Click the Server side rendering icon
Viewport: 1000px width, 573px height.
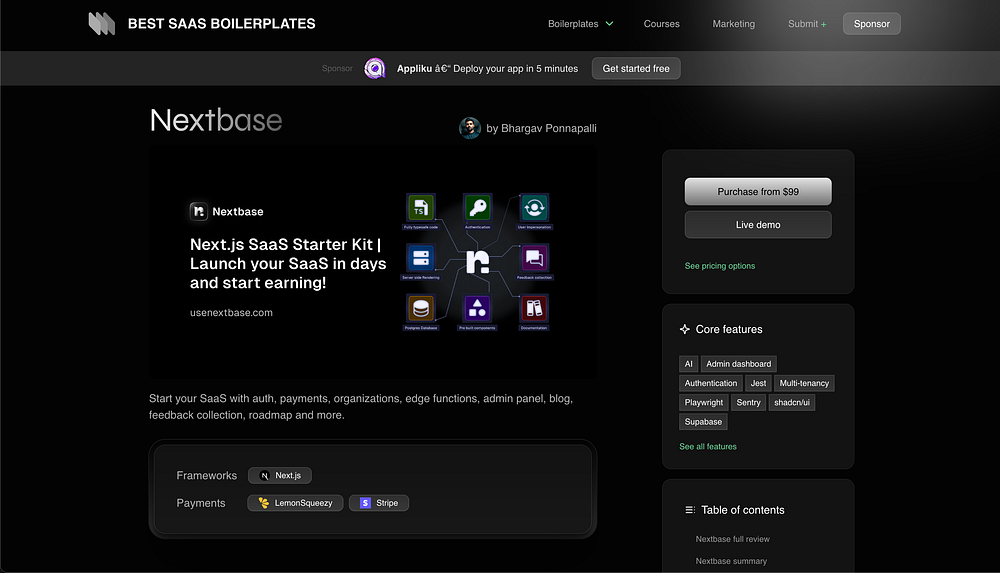click(420, 258)
